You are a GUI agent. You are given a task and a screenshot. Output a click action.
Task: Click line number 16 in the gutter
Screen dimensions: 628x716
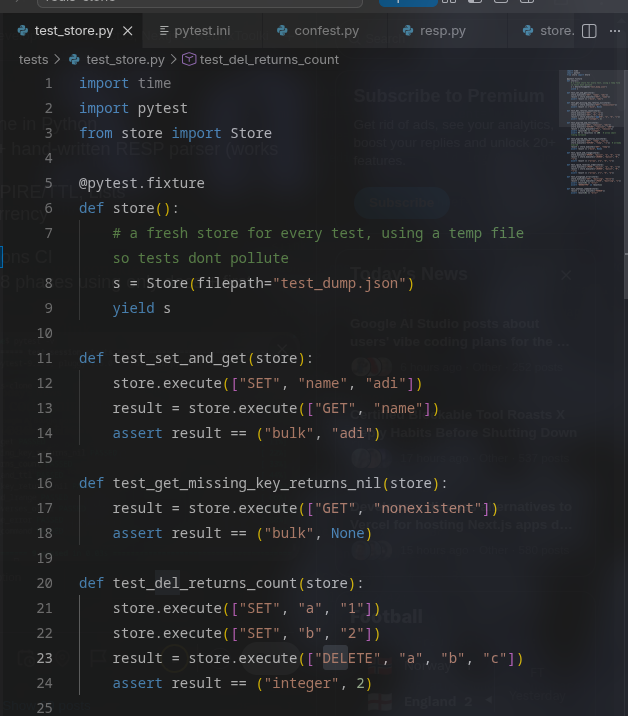tap(44, 483)
